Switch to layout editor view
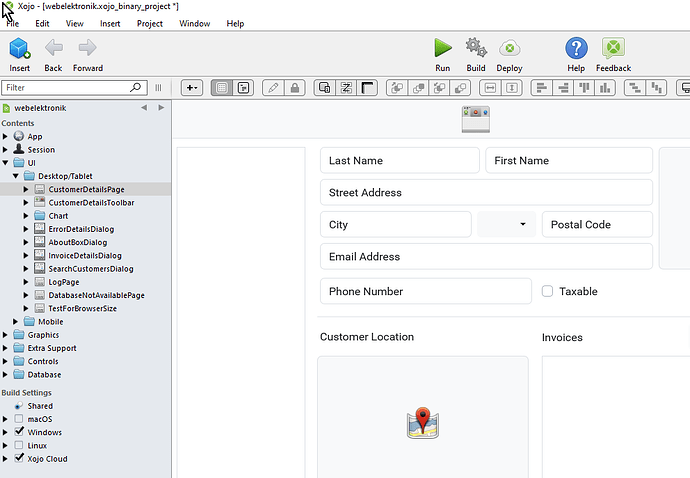 point(222,88)
